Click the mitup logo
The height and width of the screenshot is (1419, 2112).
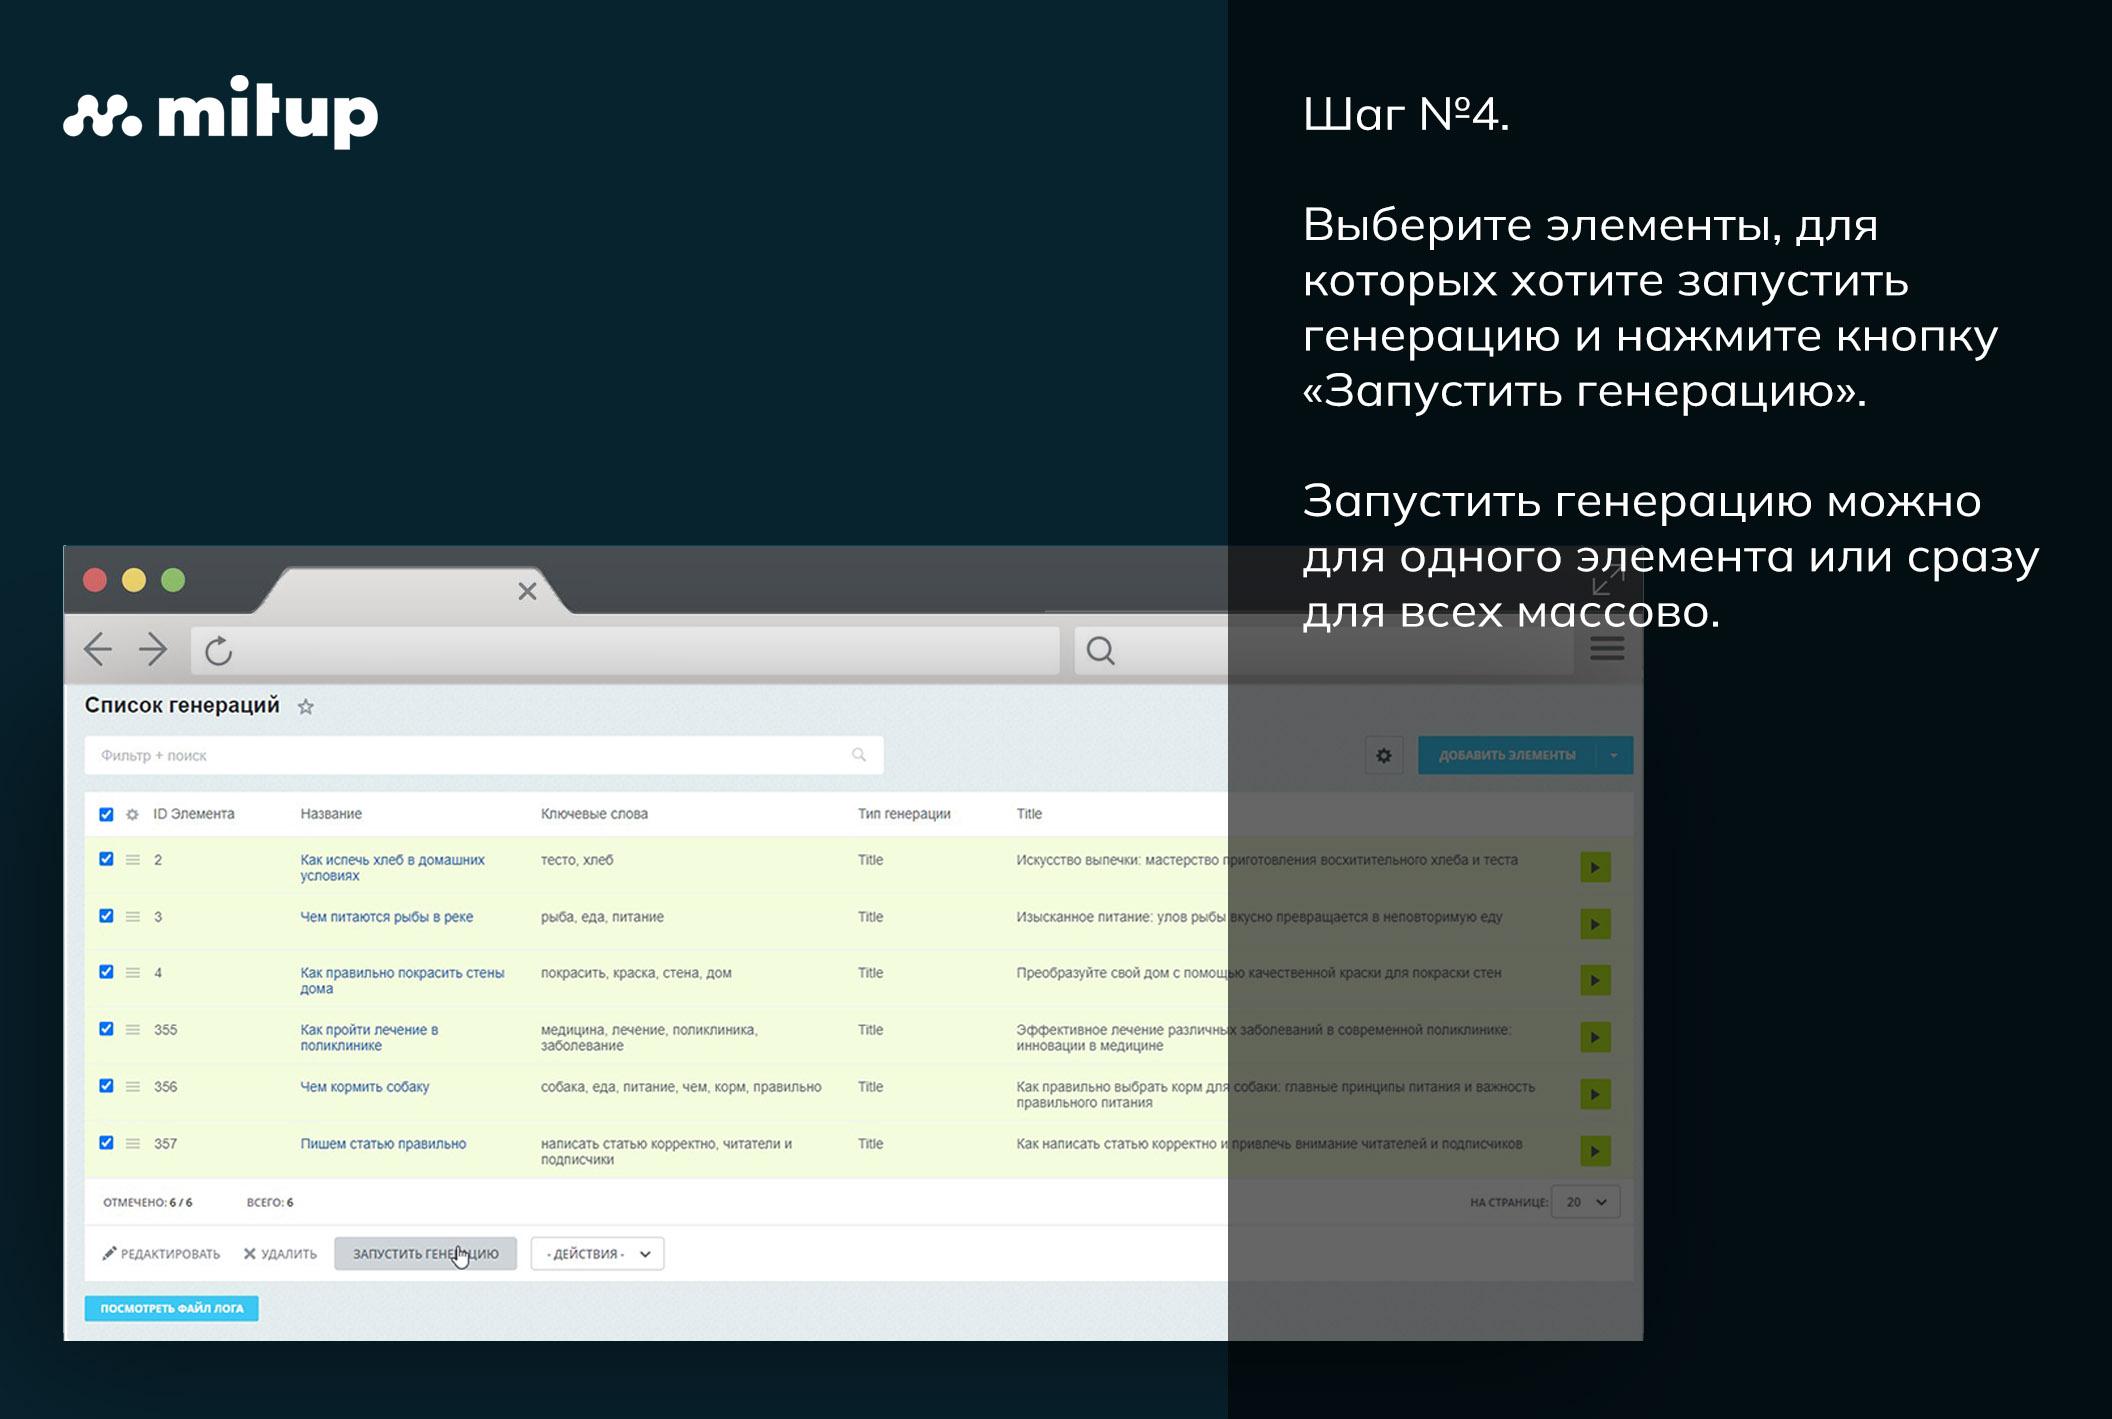tap(221, 112)
